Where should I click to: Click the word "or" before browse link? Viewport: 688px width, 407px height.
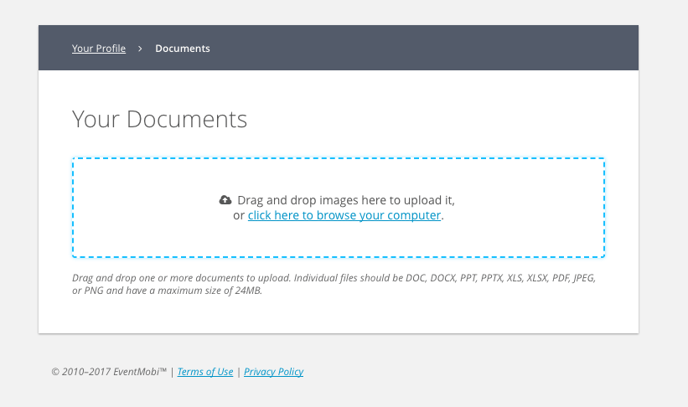(239, 215)
